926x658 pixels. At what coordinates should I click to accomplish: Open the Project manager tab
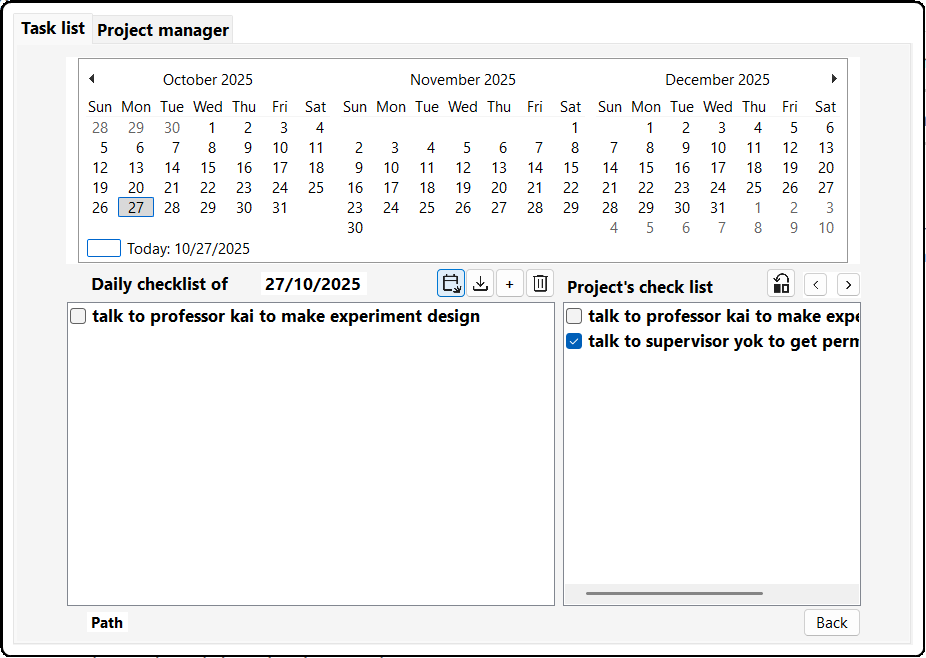pos(163,30)
